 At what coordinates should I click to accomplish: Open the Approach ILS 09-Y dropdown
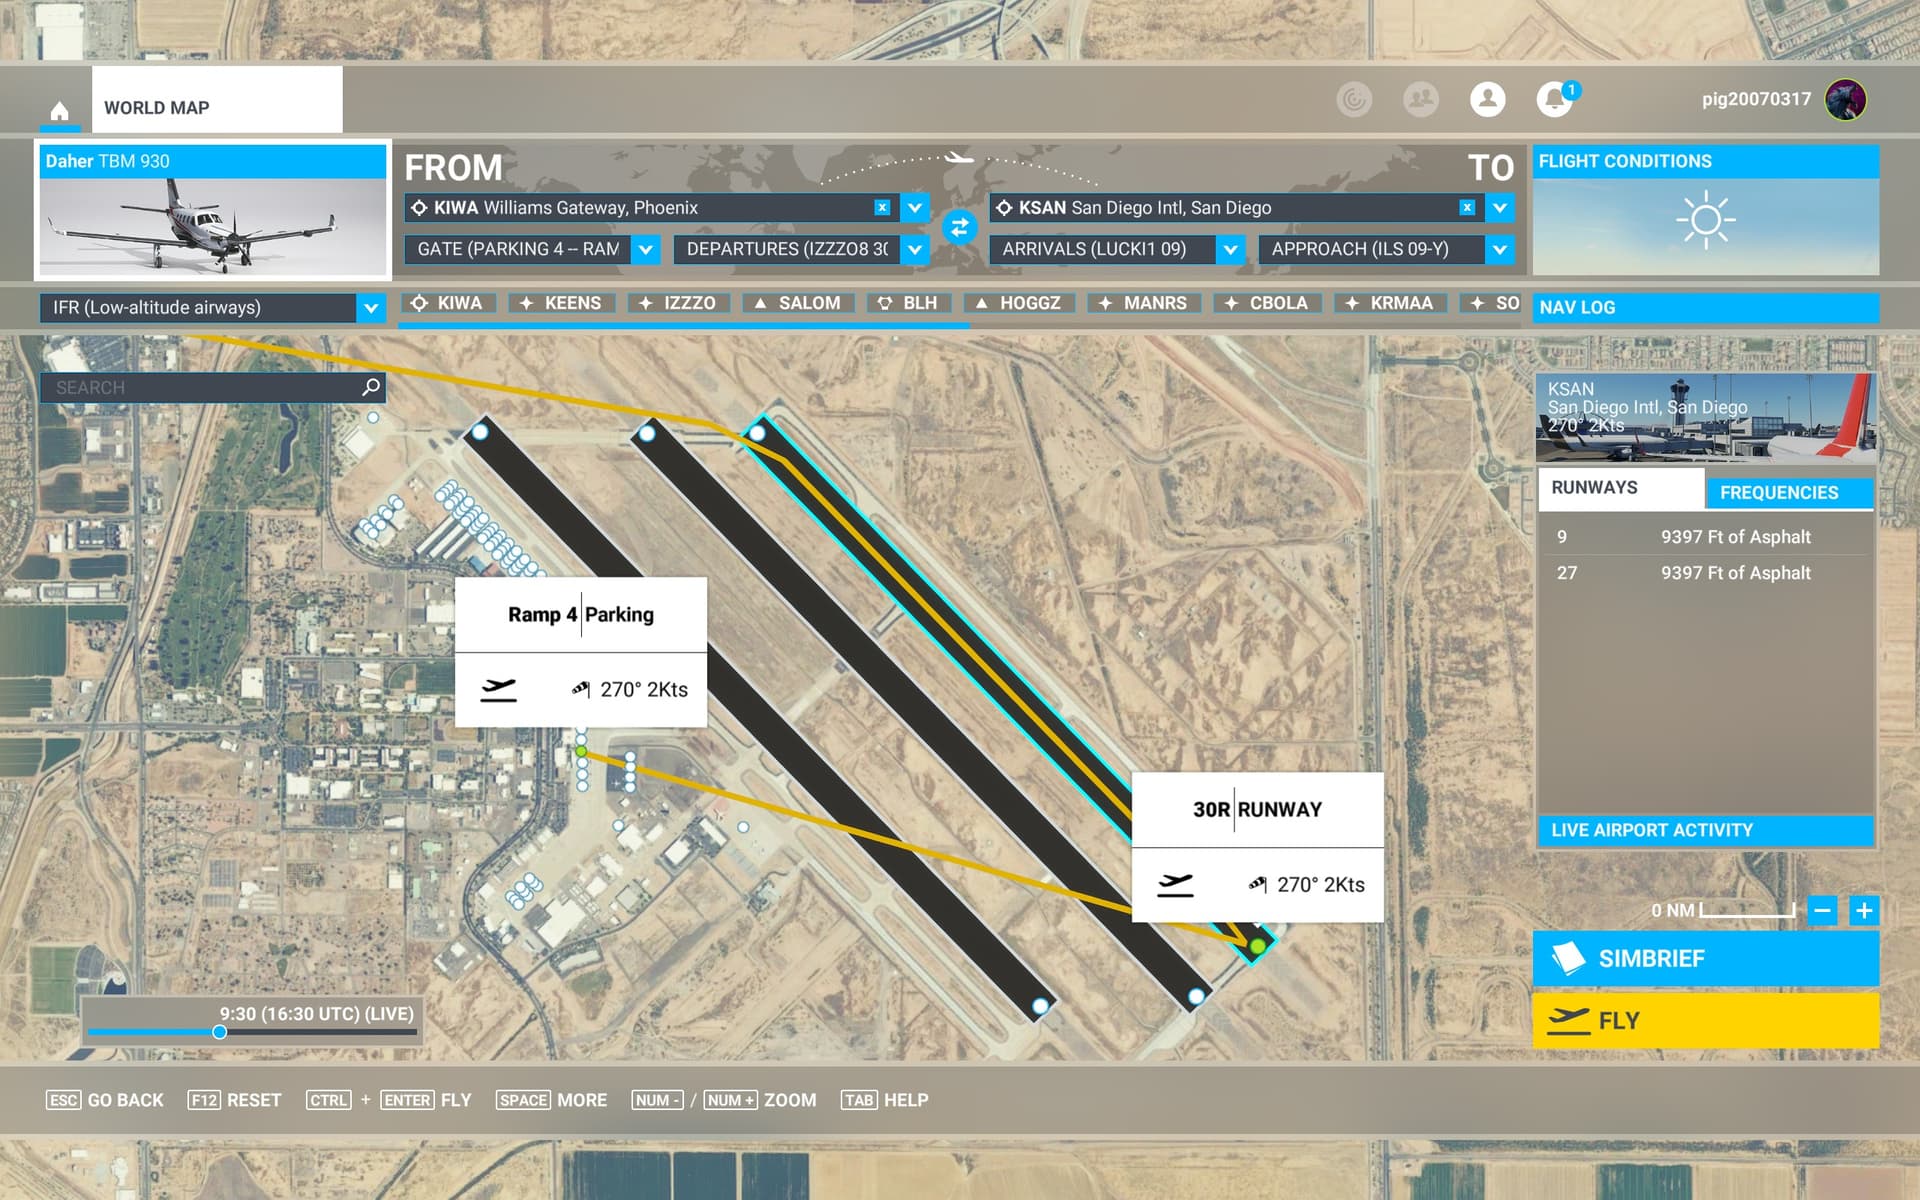click(x=1499, y=249)
